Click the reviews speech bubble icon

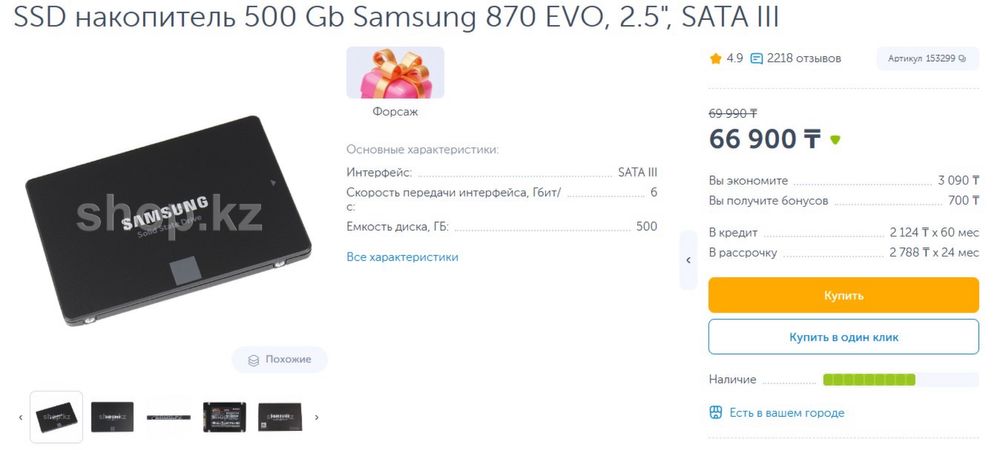pyautogui.click(x=757, y=59)
